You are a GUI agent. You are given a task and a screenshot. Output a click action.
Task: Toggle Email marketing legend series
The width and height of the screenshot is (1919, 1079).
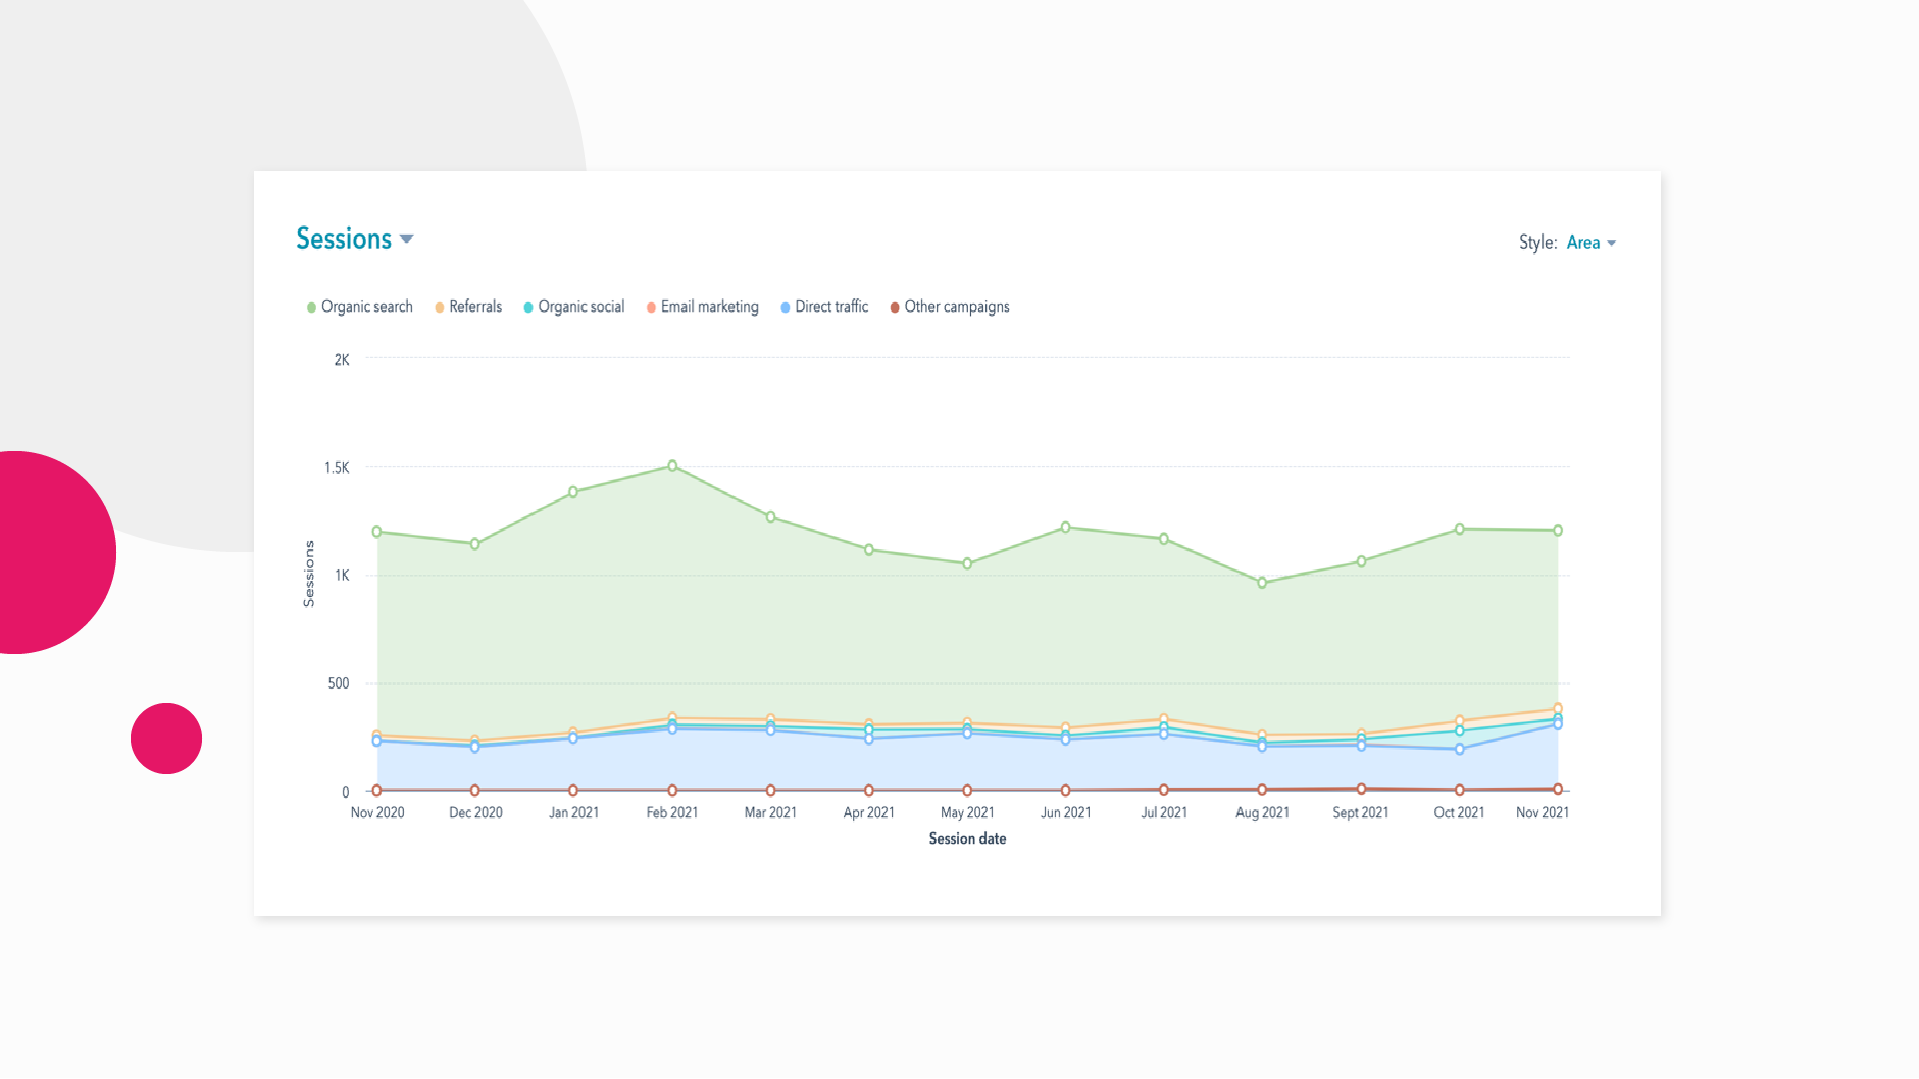coord(703,307)
